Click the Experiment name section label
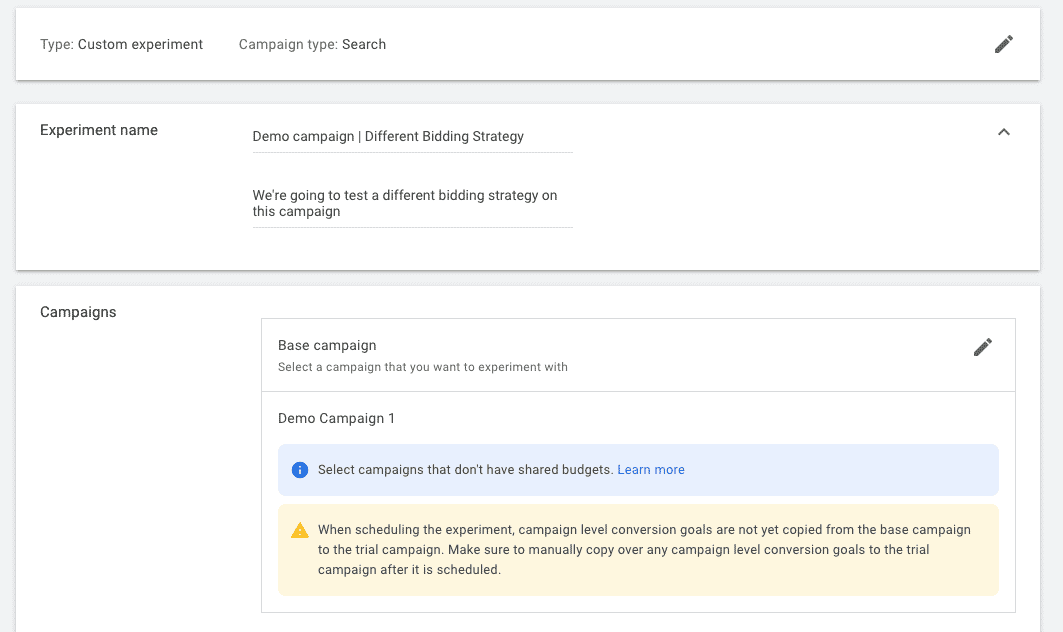The image size is (1063, 632). (x=98, y=130)
